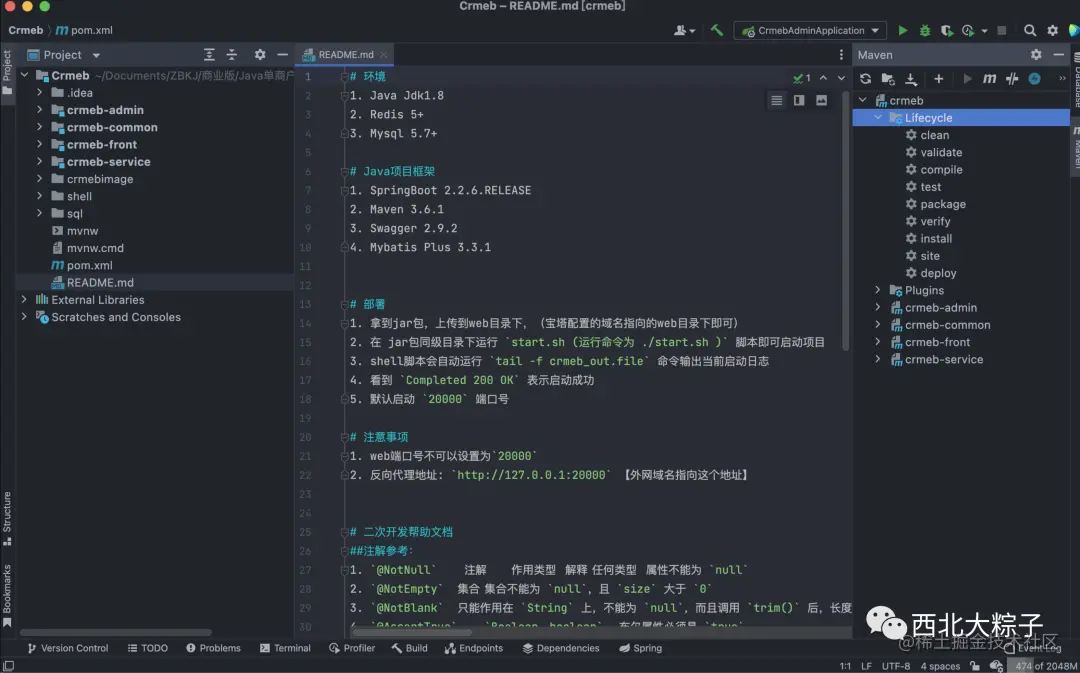Expand External Libraries node
This screenshot has width=1080, height=673.
point(24,300)
